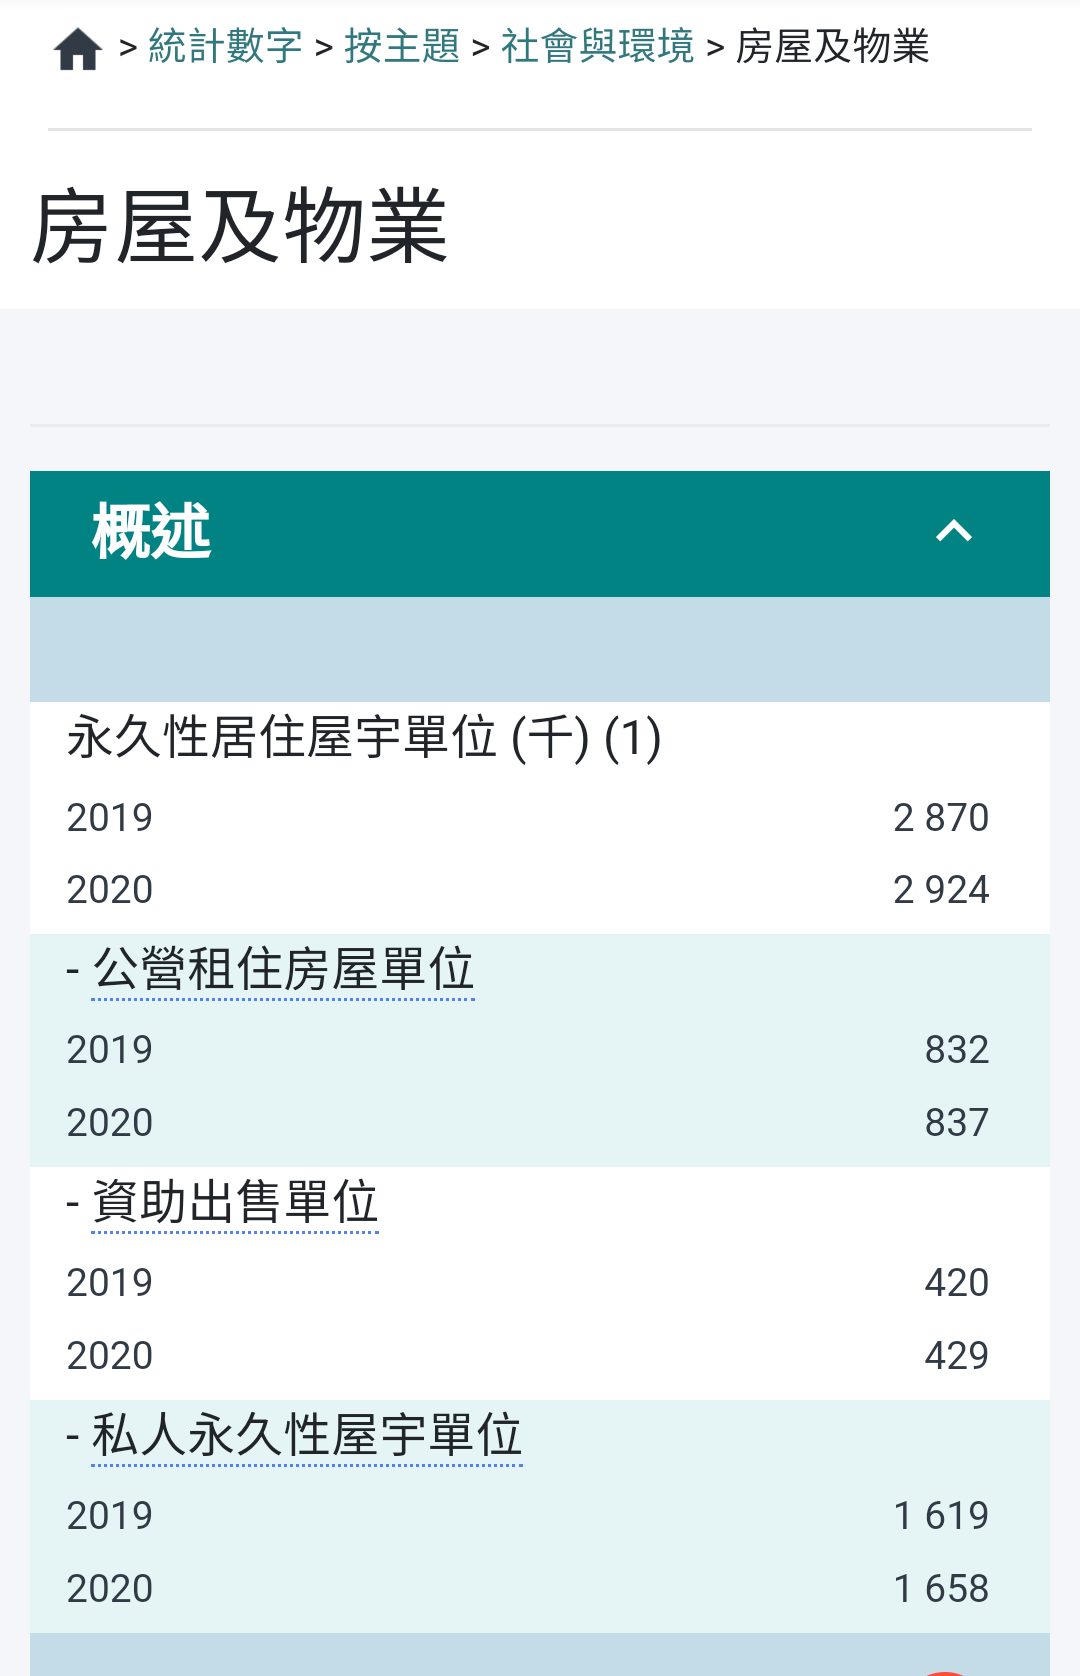Open the 資助出售單位 definition link
Screen dimensions: 1080x1676
tap(235, 1203)
